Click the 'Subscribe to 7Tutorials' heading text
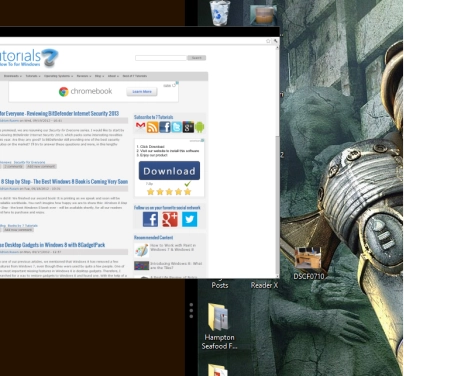The height and width of the screenshot is (376, 468). 153,117
